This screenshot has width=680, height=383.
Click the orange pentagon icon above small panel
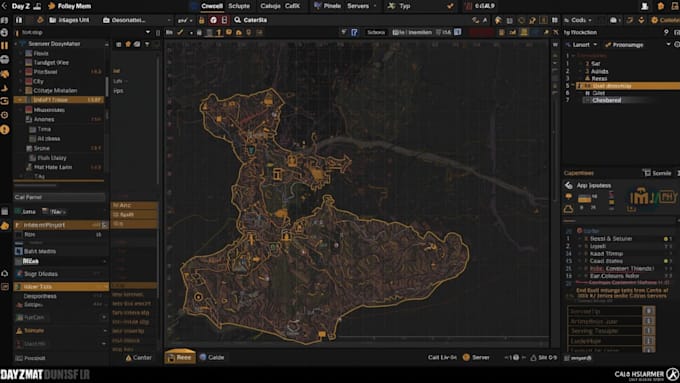click(x=128, y=44)
